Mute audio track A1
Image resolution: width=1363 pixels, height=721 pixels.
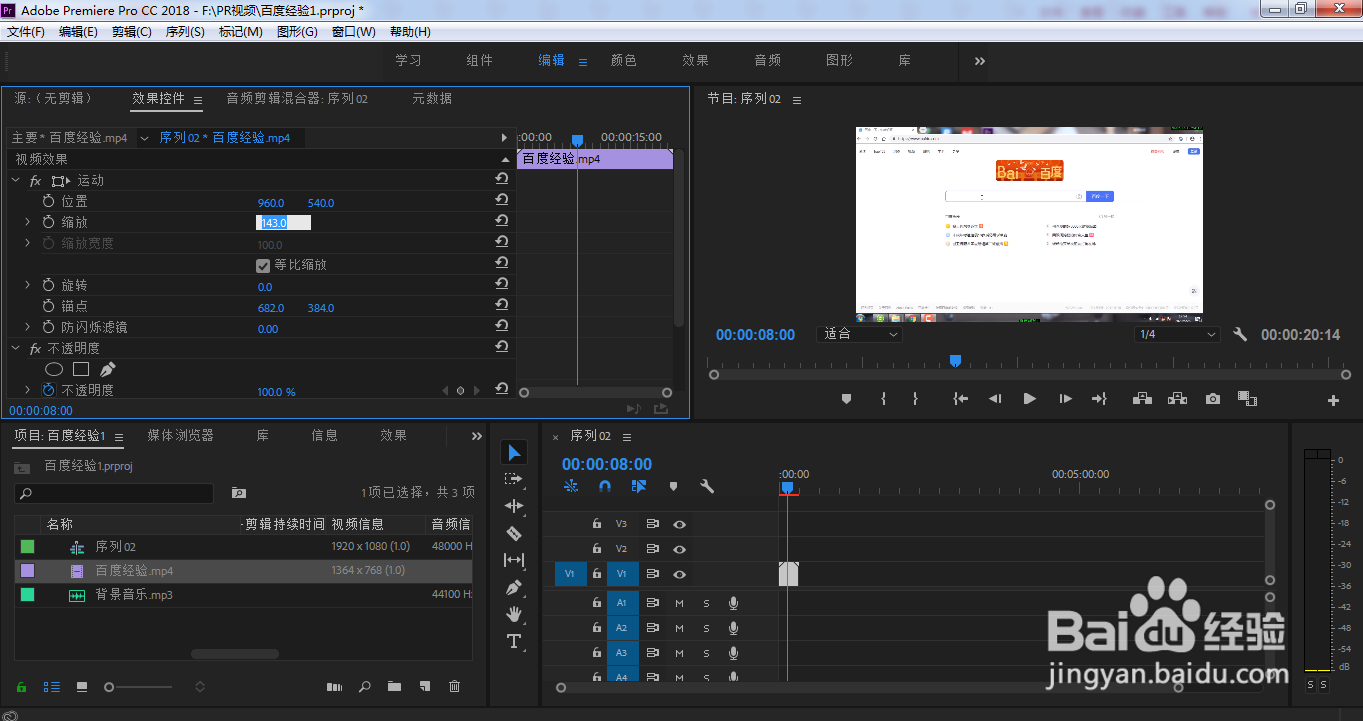[679, 603]
